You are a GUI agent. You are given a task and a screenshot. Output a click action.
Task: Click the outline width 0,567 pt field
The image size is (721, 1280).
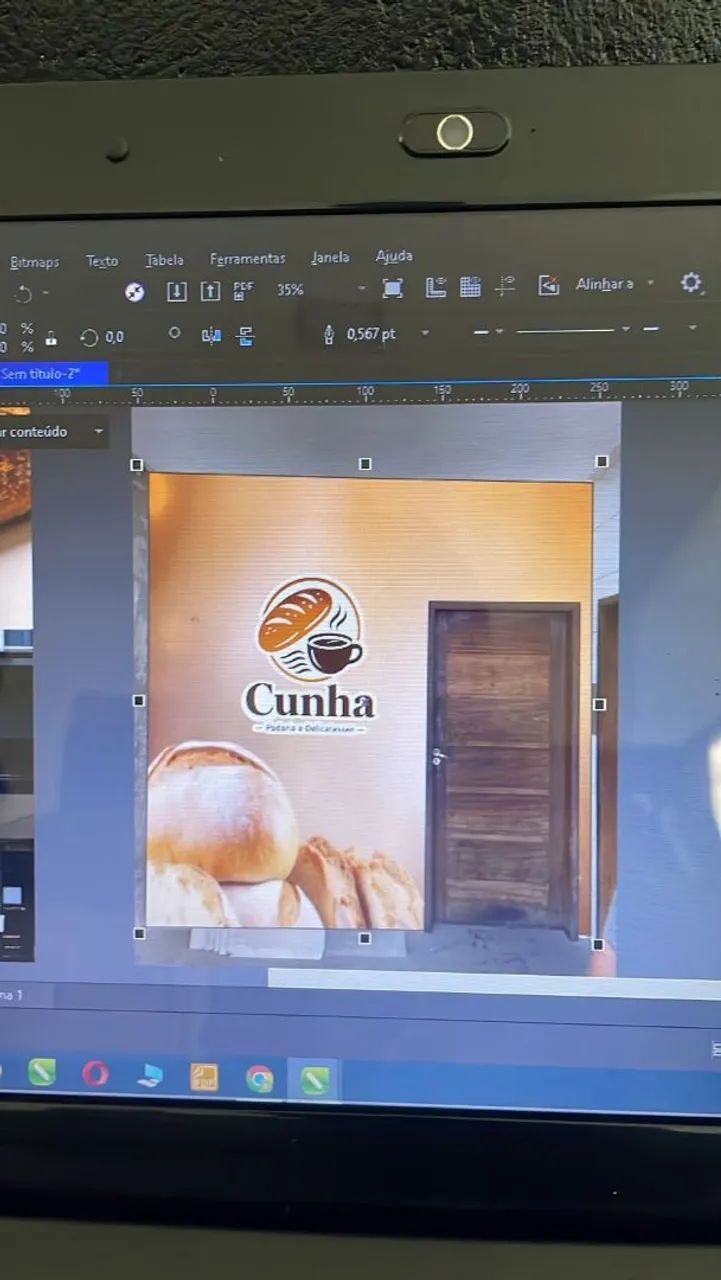[x=372, y=334]
